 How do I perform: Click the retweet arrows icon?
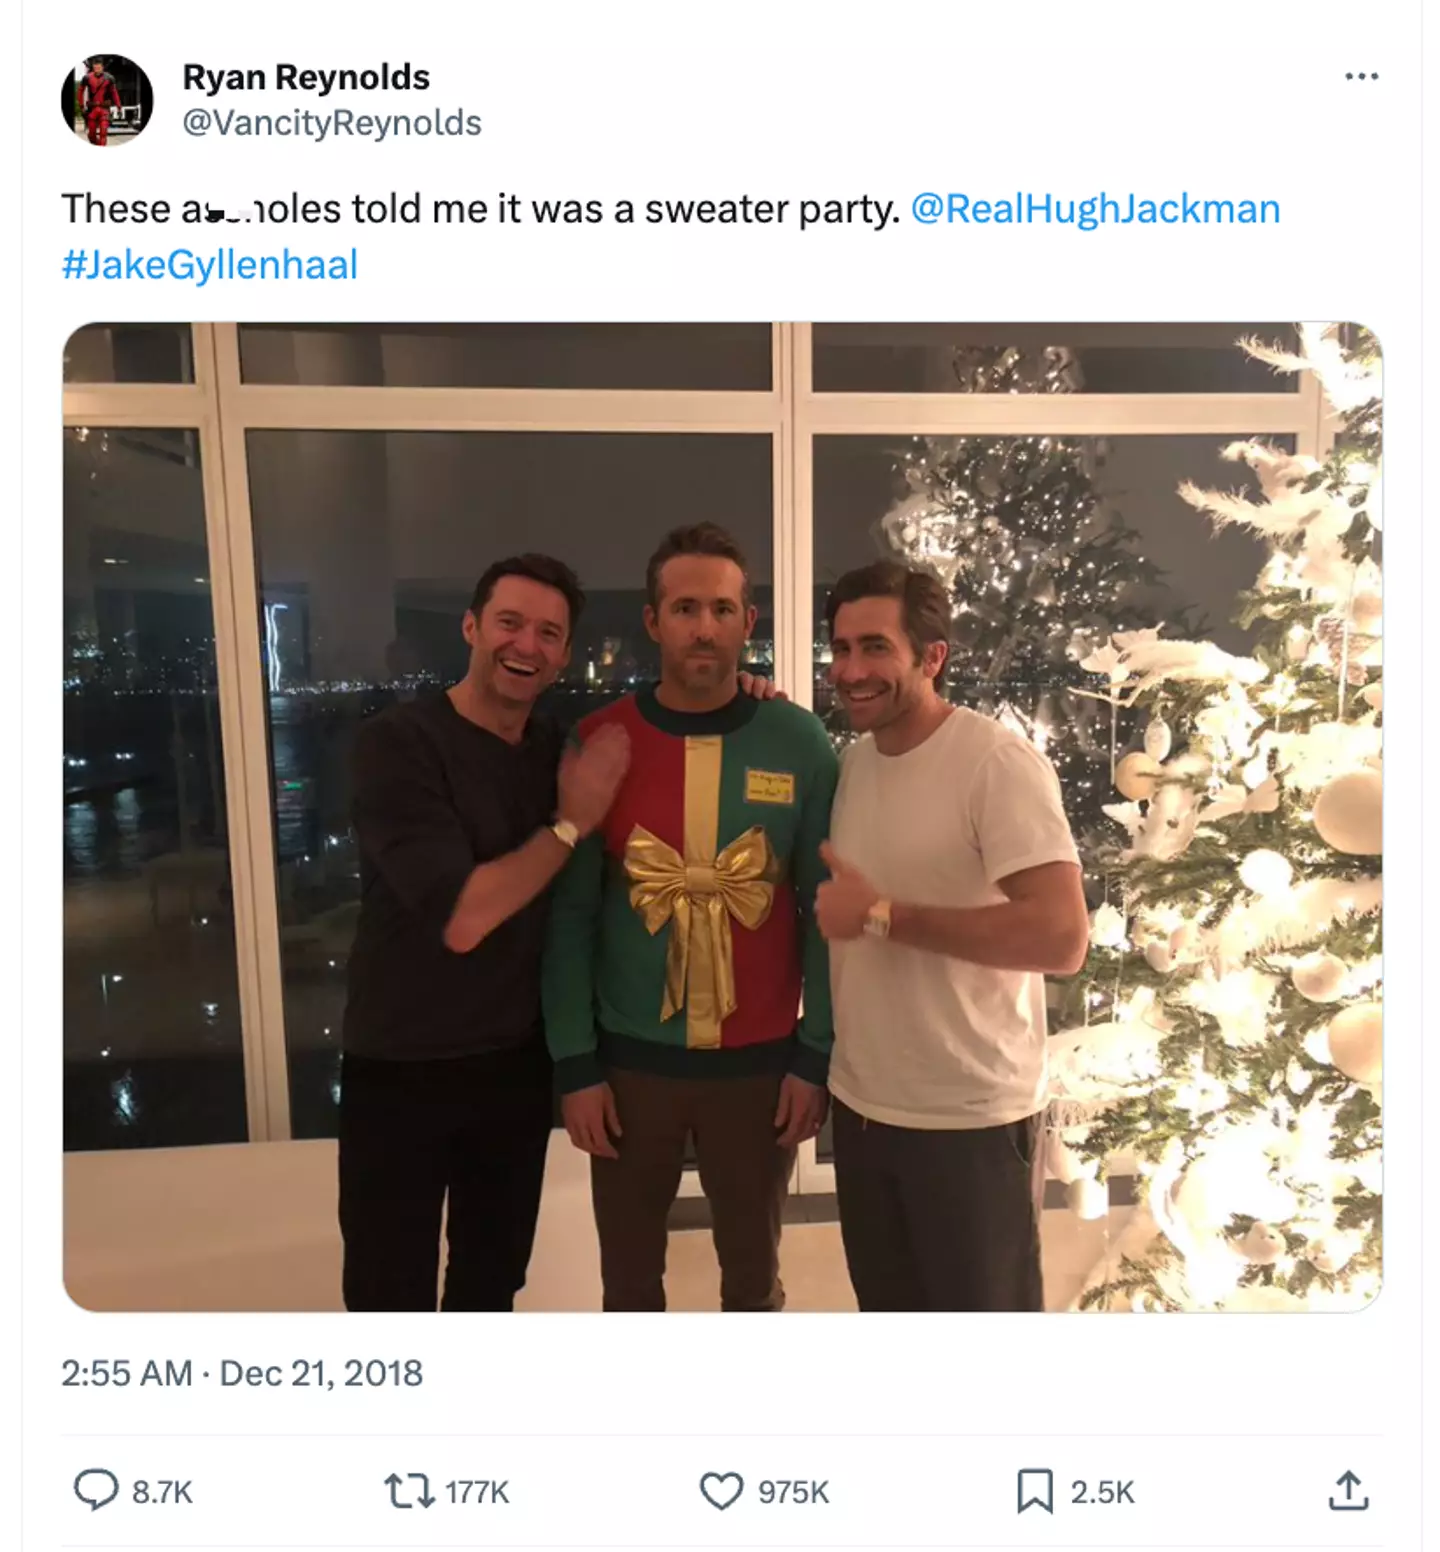point(409,1491)
